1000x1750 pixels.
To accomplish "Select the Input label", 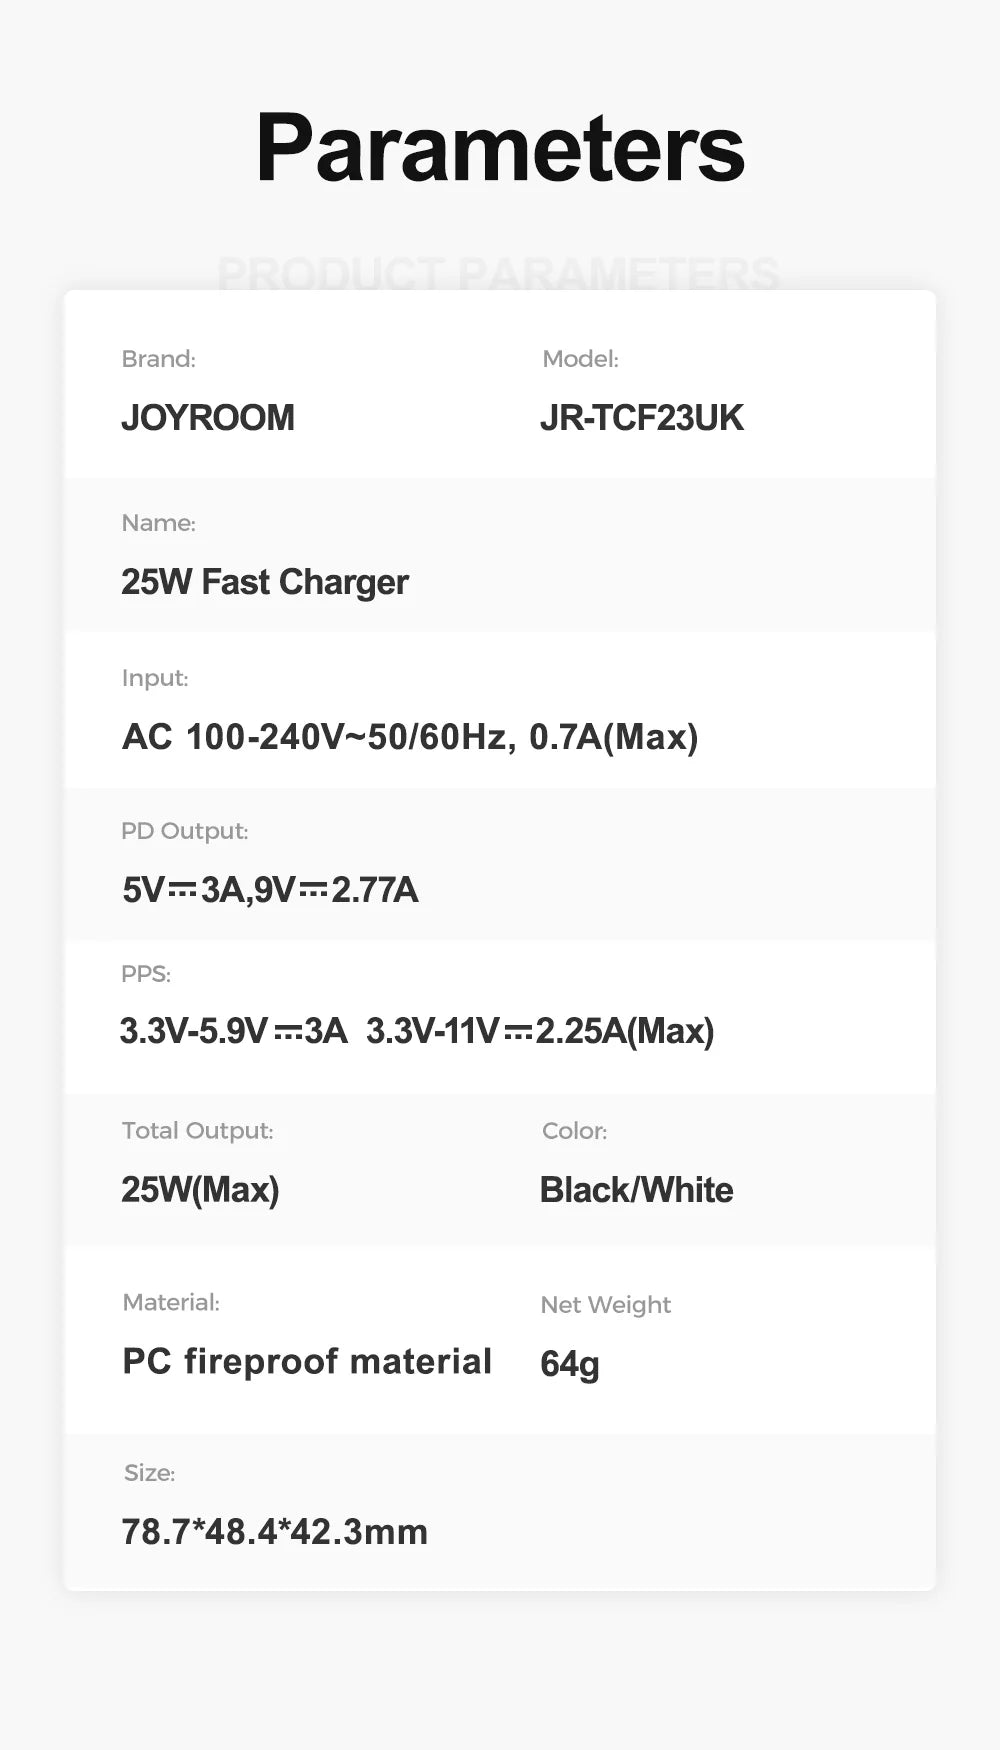I will [x=155, y=678].
